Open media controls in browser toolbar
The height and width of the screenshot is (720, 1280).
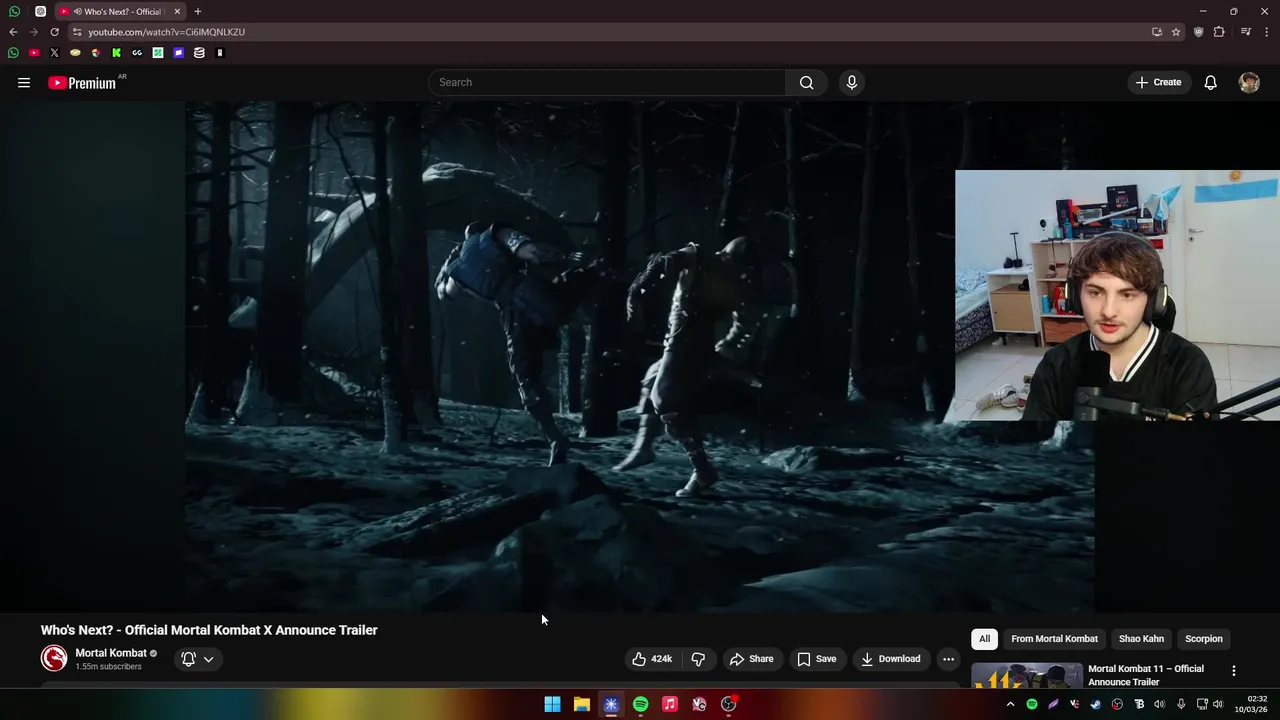click(x=1246, y=32)
